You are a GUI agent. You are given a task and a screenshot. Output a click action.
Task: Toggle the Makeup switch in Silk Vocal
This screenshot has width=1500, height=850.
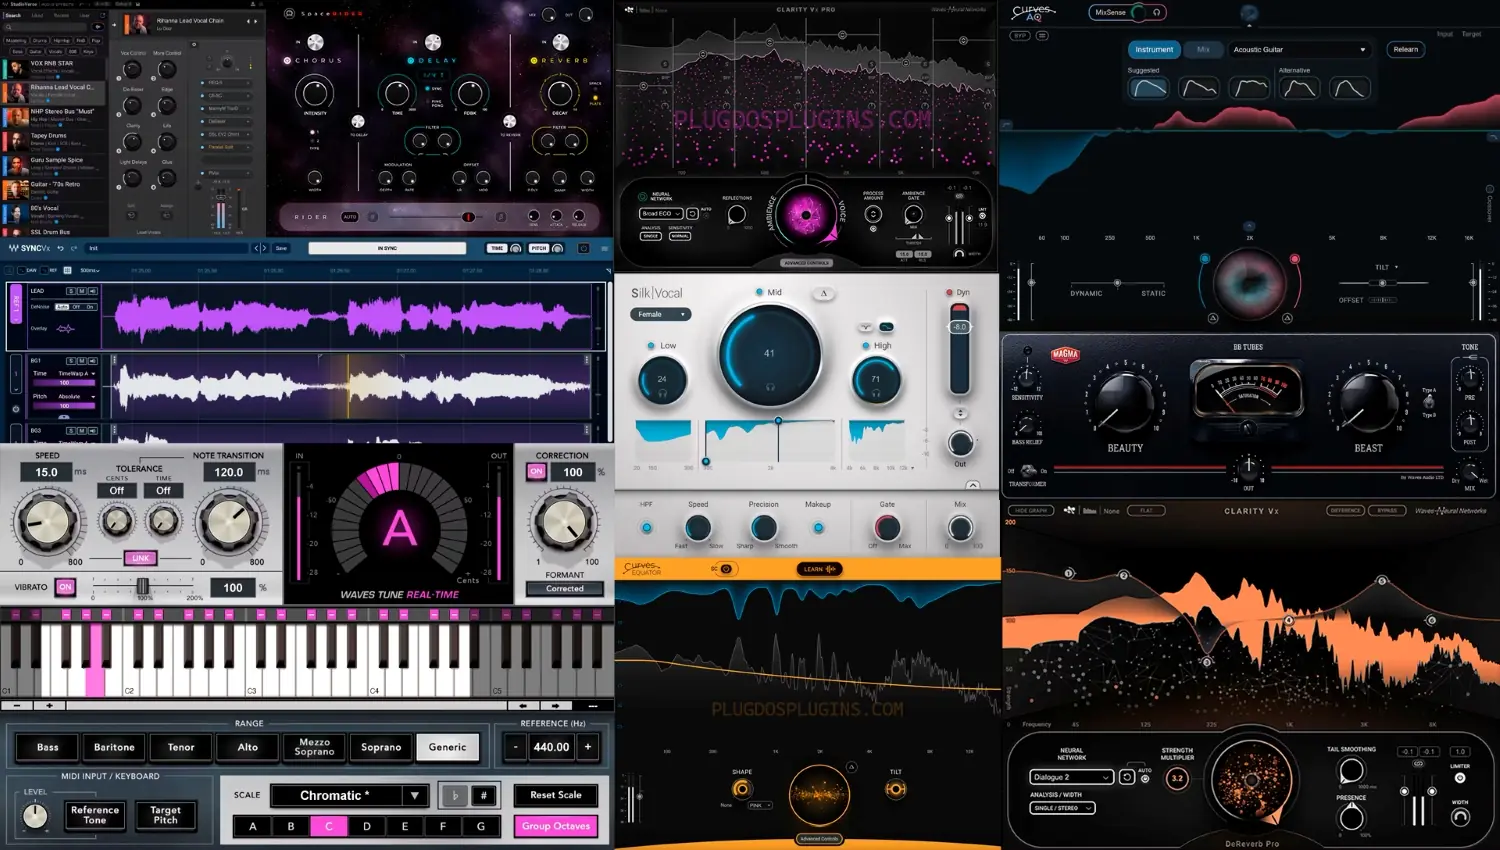click(x=818, y=528)
